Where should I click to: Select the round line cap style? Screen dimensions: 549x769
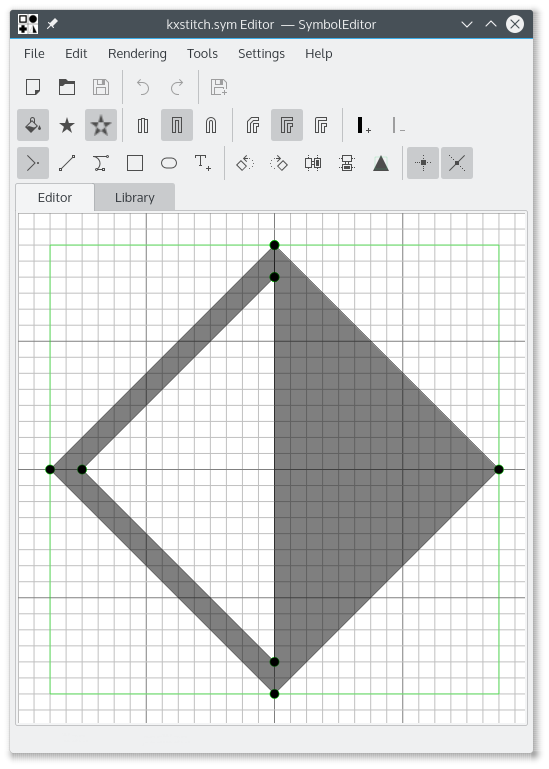point(211,125)
